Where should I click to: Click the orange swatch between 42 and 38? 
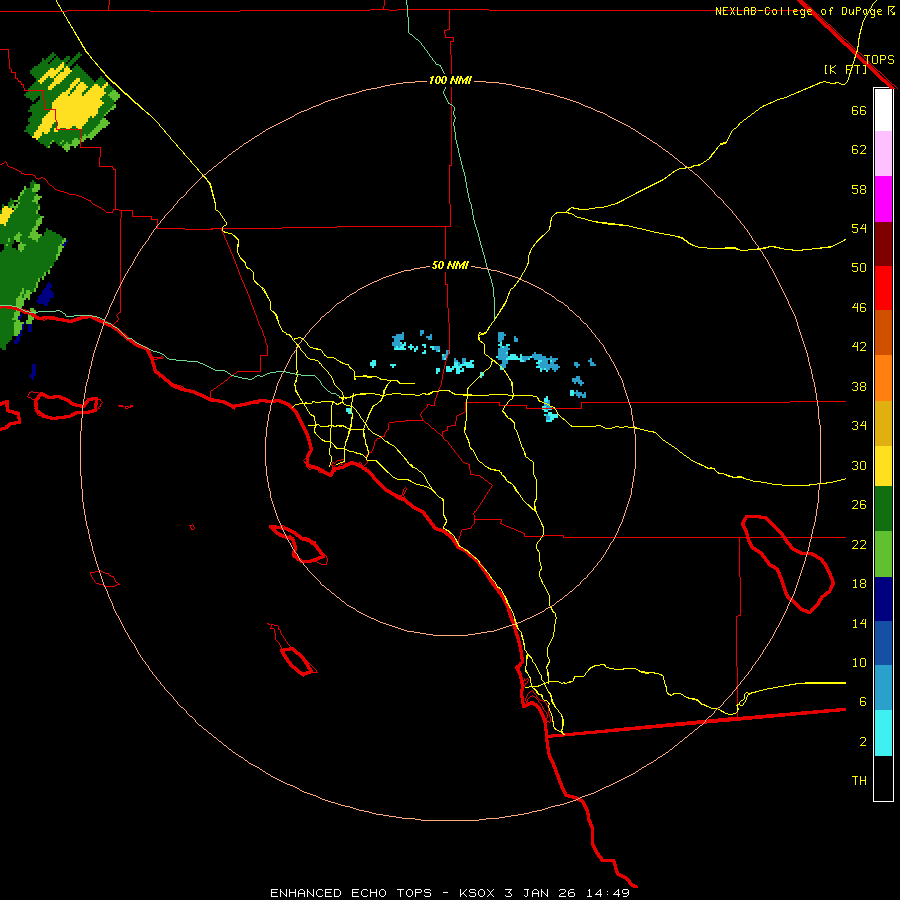pos(883,378)
